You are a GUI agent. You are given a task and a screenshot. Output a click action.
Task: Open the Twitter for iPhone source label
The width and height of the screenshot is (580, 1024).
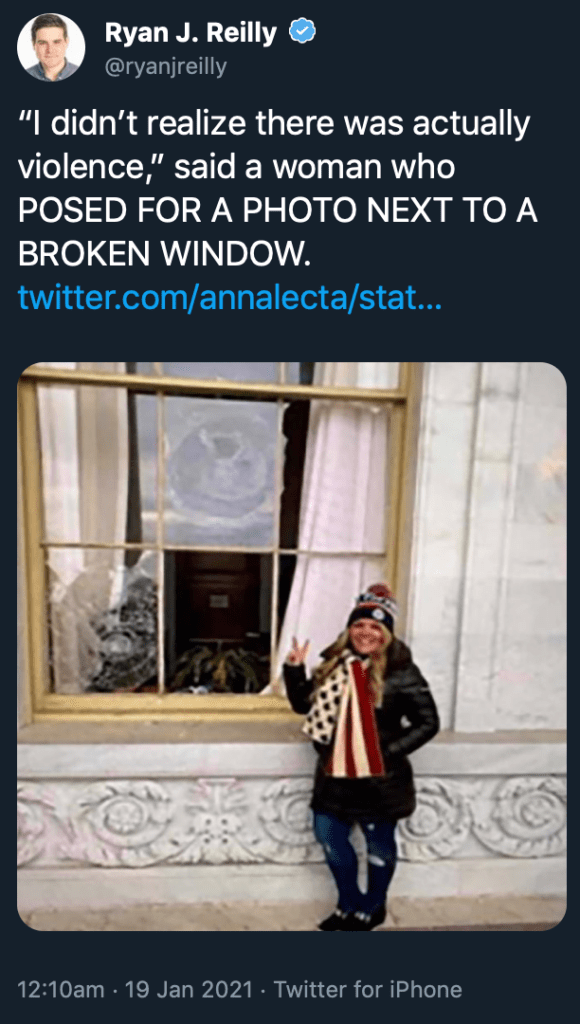(x=368, y=989)
